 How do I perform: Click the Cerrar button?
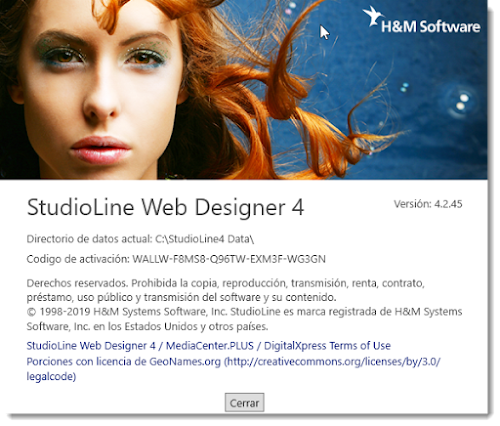[x=244, y=403]
